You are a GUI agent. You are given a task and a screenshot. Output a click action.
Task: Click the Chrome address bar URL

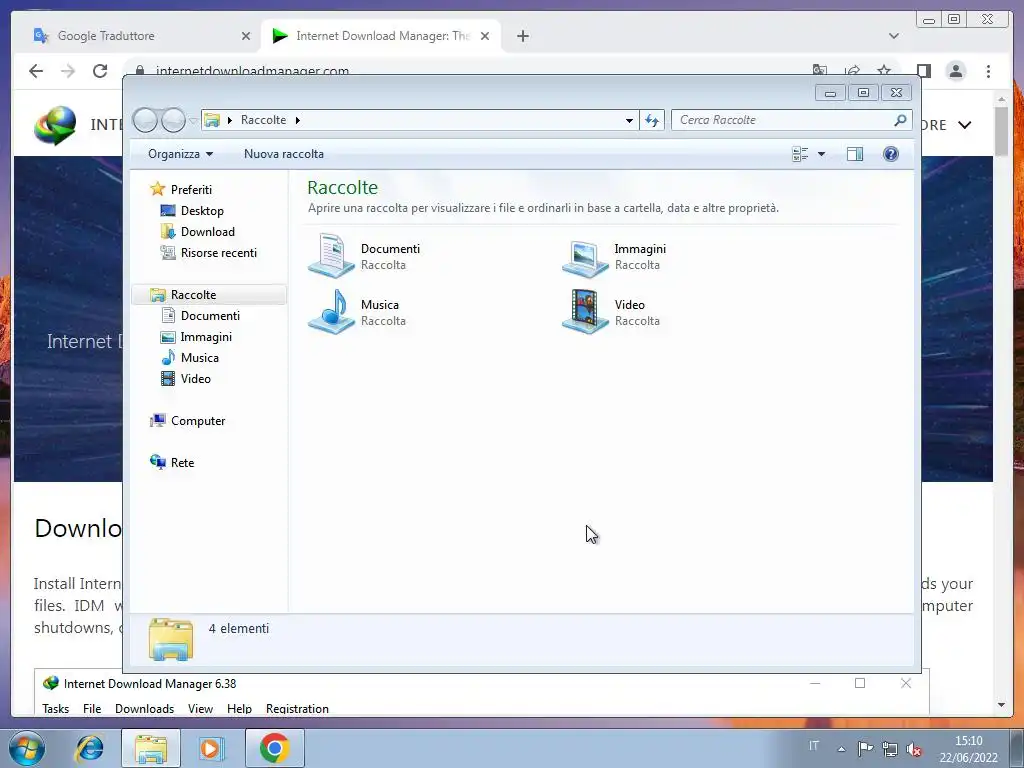pyautogui.click(x=252, y=71)
